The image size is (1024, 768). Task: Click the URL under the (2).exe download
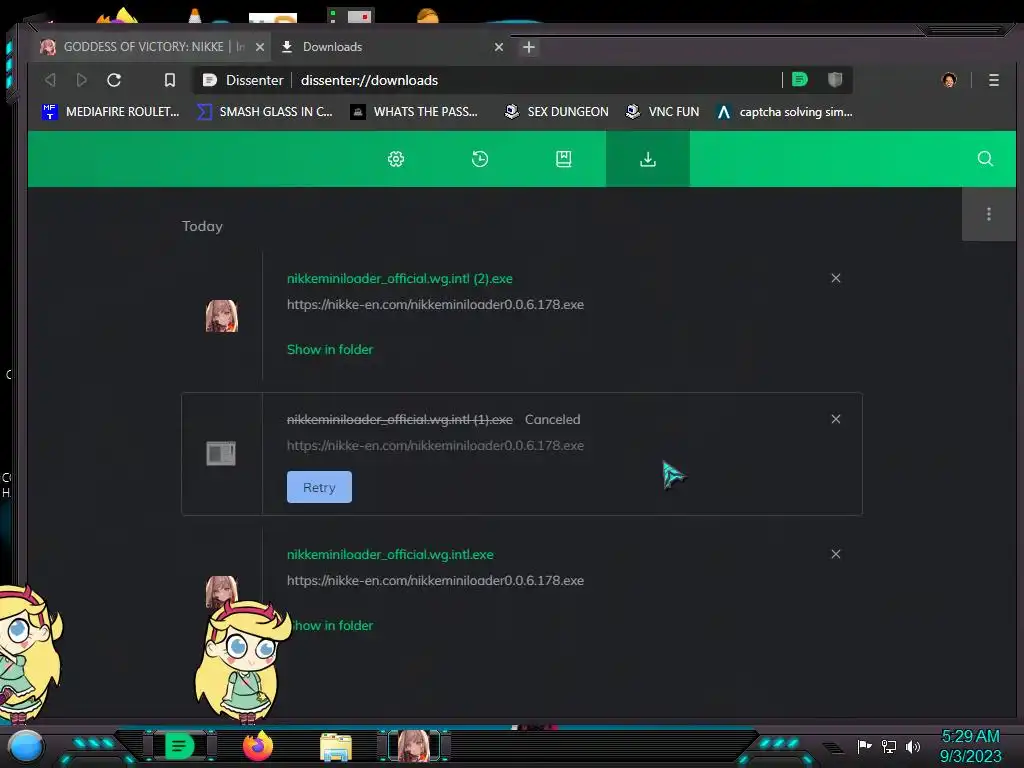click(435, 304)
